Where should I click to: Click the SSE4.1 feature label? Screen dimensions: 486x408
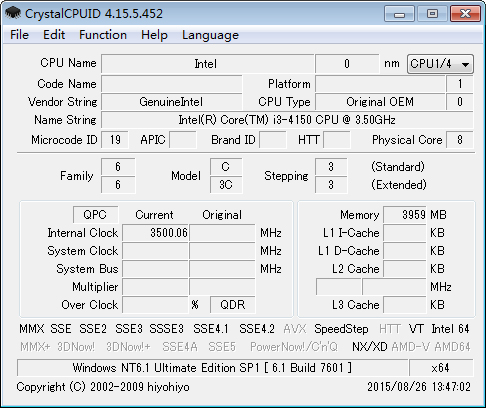click(x=211, y=329)
